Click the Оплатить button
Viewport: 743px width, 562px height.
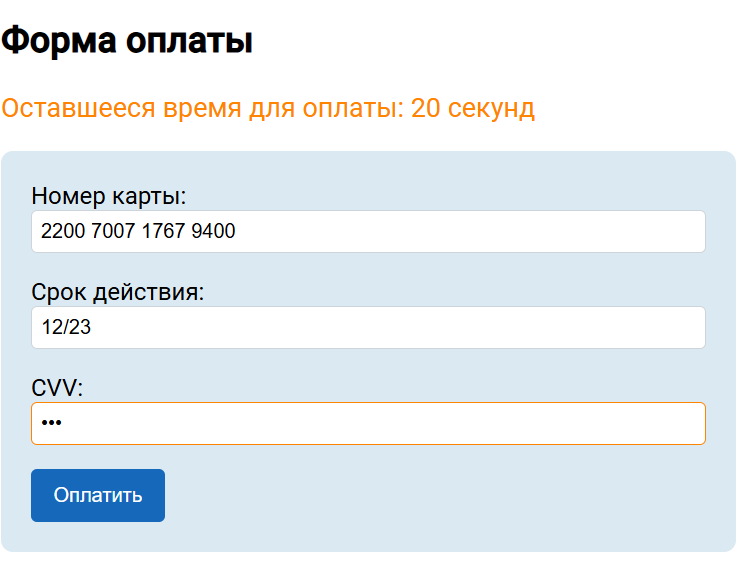[98, 495]
